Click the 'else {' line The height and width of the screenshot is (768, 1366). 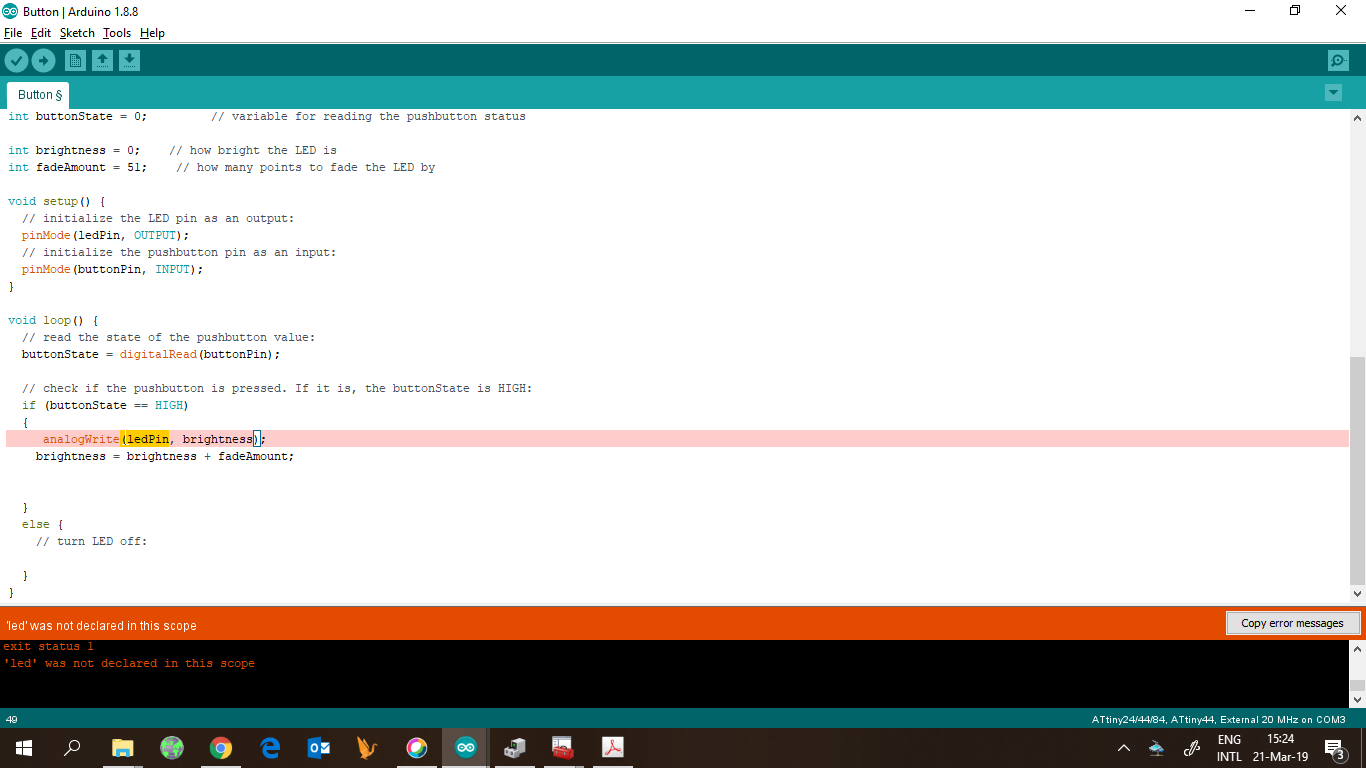[x=43, y=525]
